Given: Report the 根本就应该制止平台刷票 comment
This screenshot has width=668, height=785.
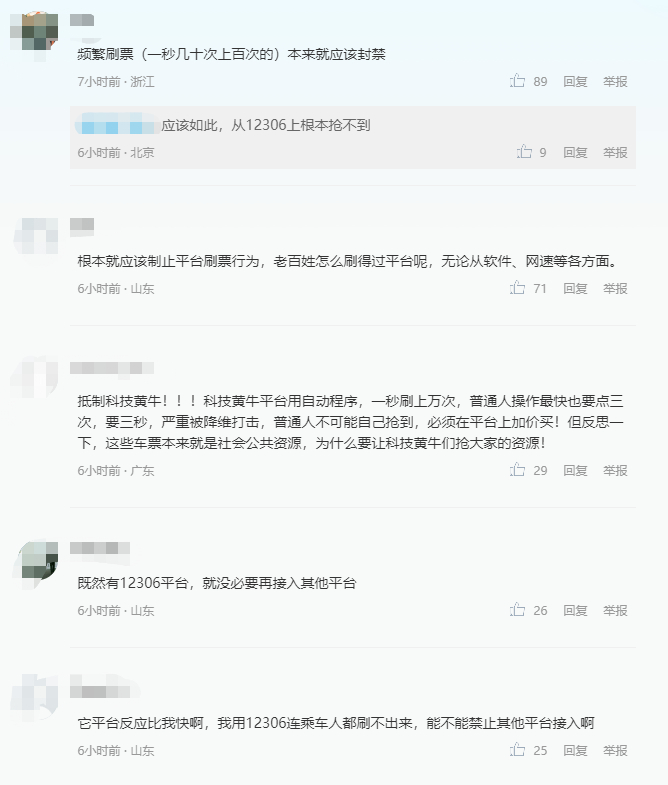Looking at the screenshot, I should pyautogui.click(x=615, y=289).
